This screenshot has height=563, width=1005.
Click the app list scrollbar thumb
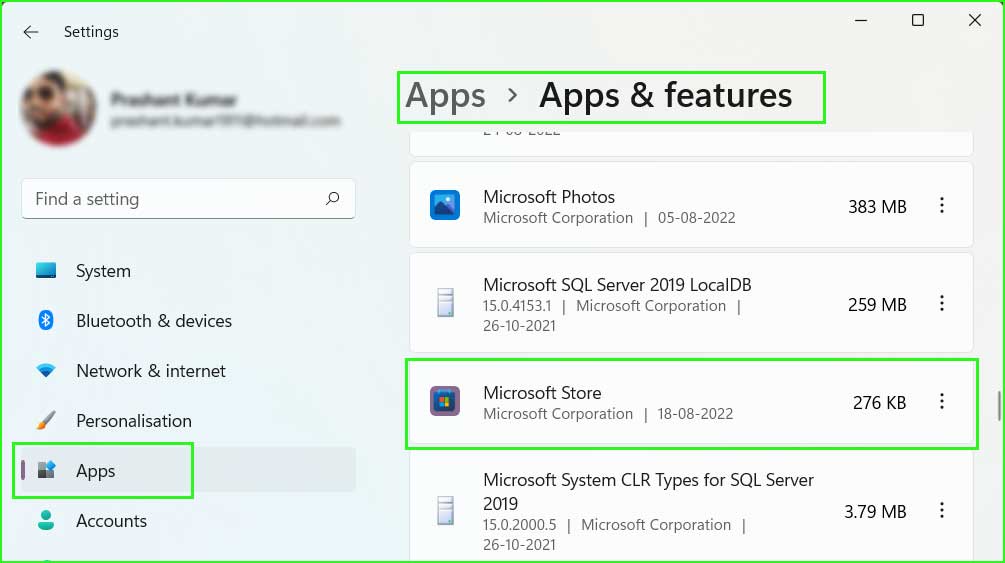(999, 405)
